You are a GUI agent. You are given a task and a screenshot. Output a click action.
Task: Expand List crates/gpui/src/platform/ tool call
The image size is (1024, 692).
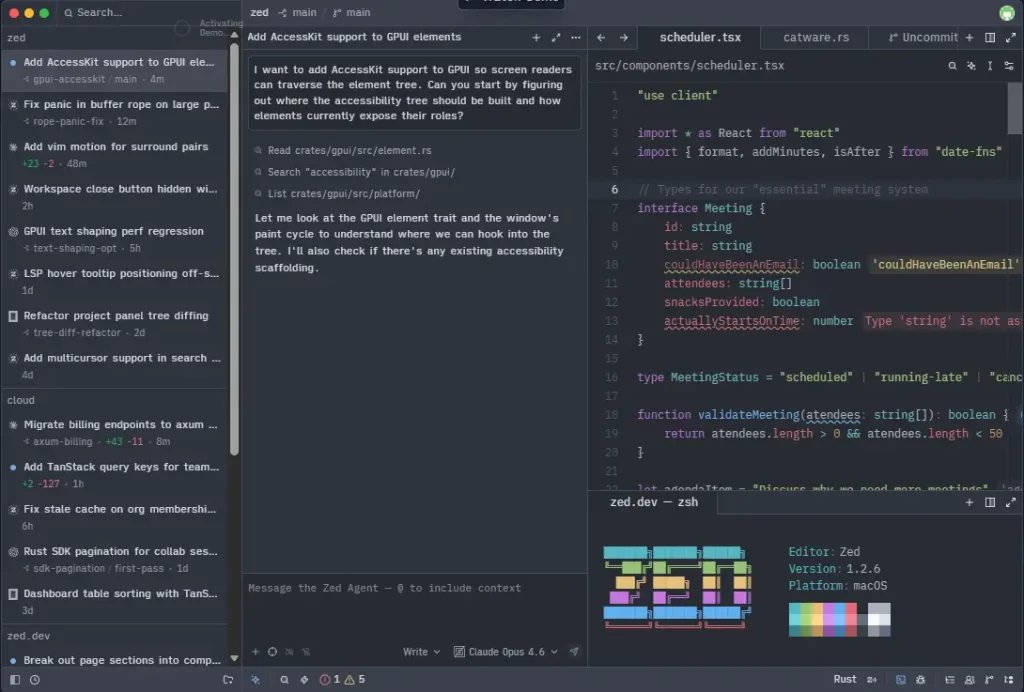[338, 194]
